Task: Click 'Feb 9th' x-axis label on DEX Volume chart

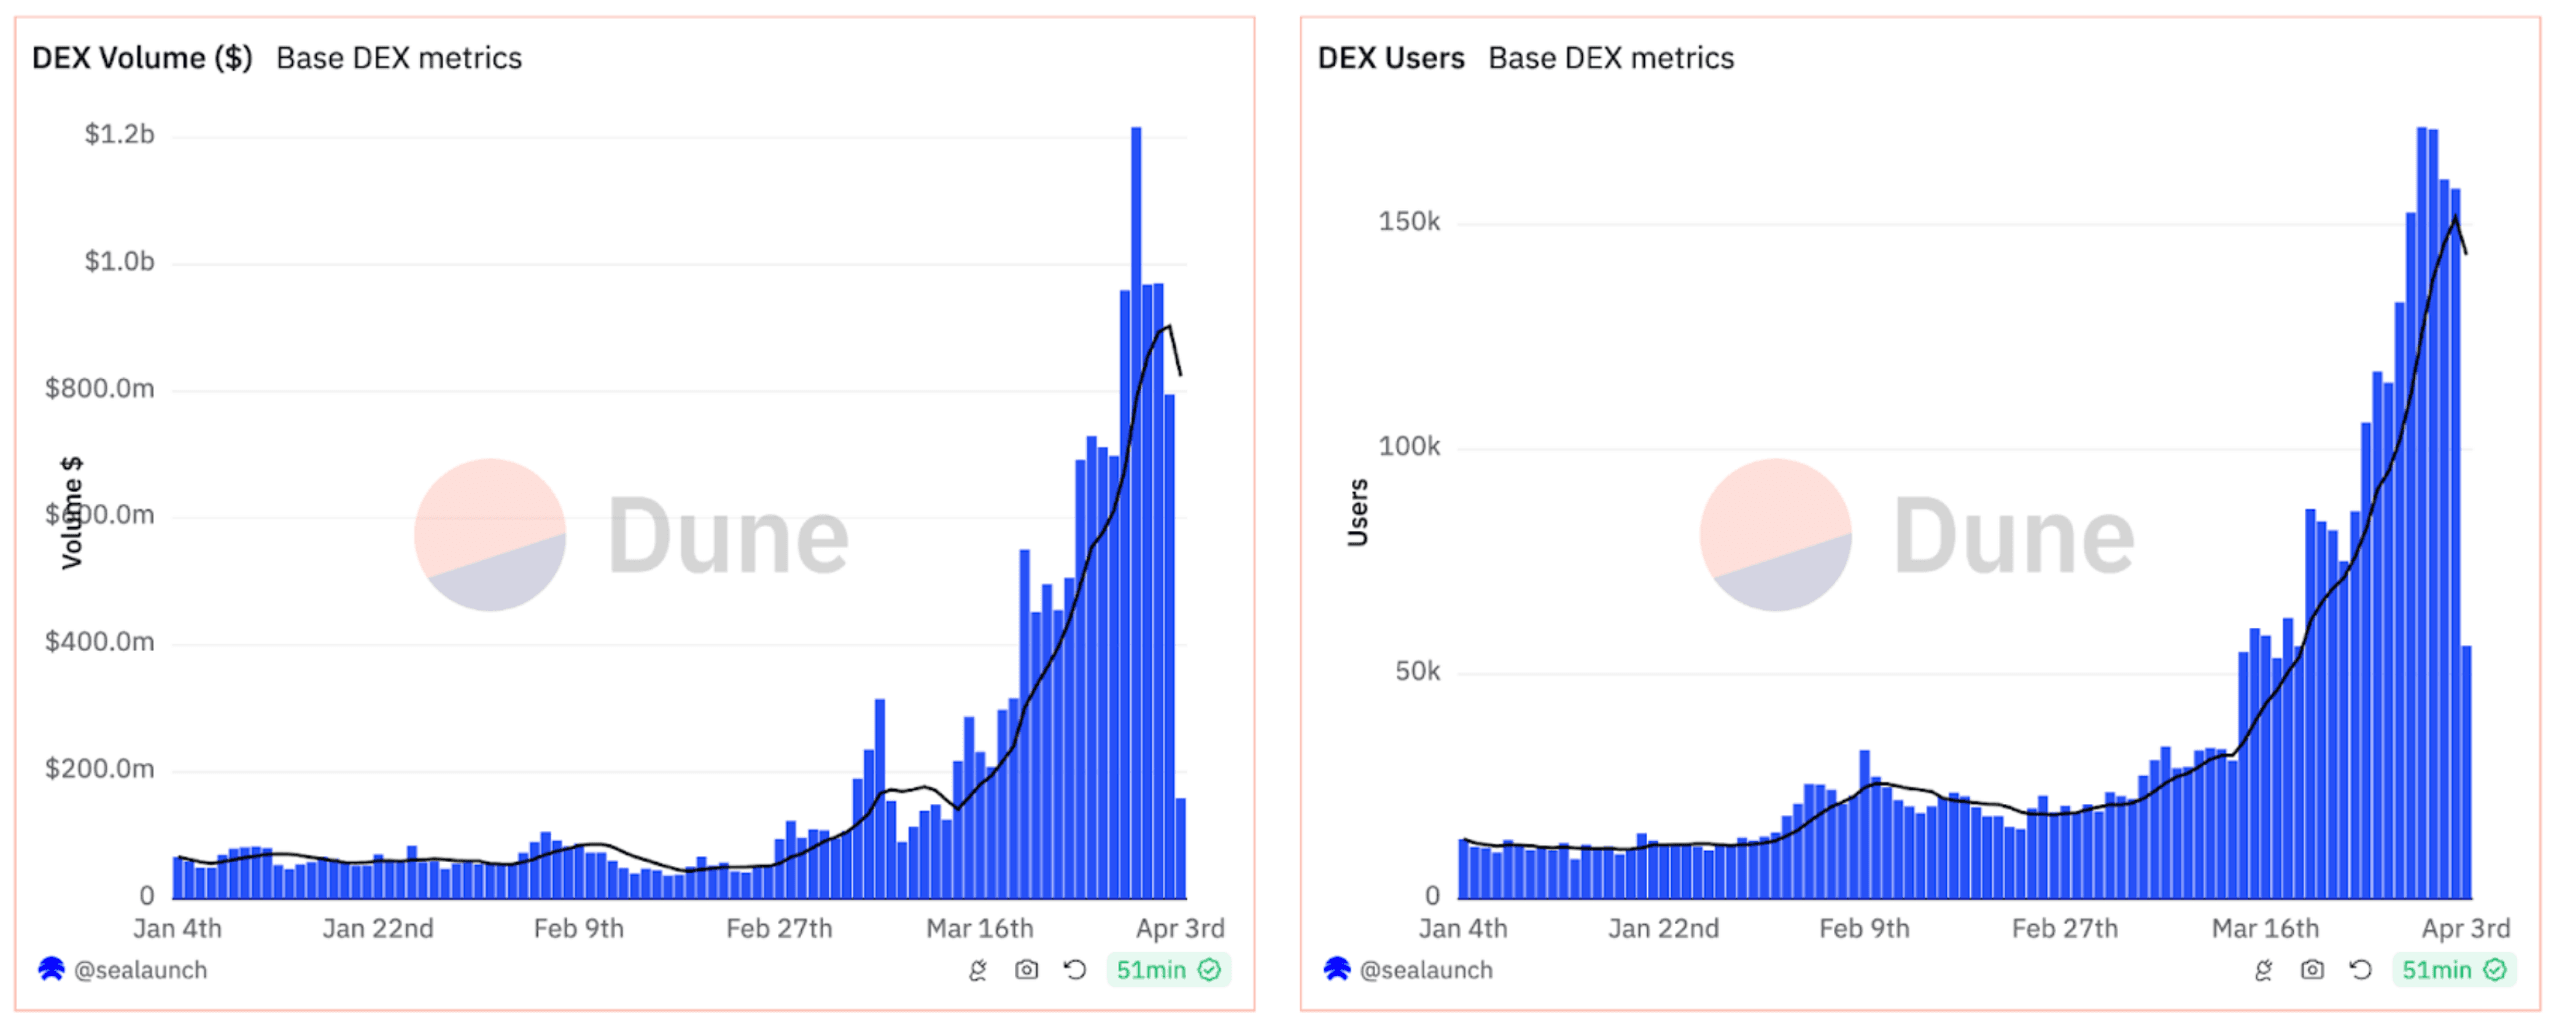Action: point(578,928)
